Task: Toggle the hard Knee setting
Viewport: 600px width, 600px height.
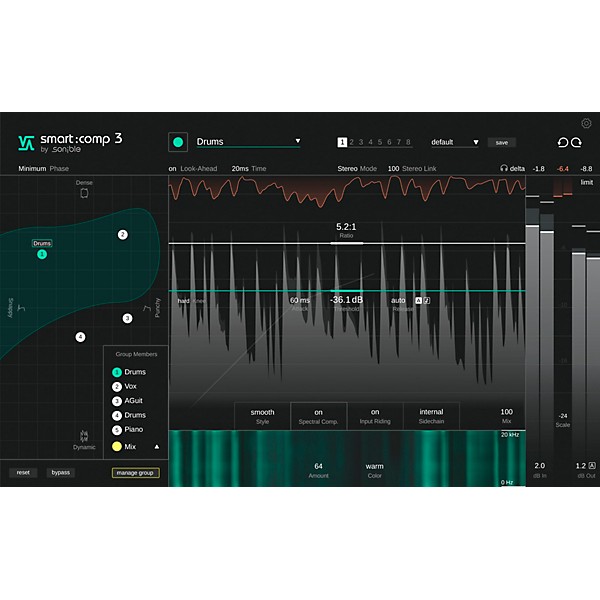Action: click(x=191, y=301)
